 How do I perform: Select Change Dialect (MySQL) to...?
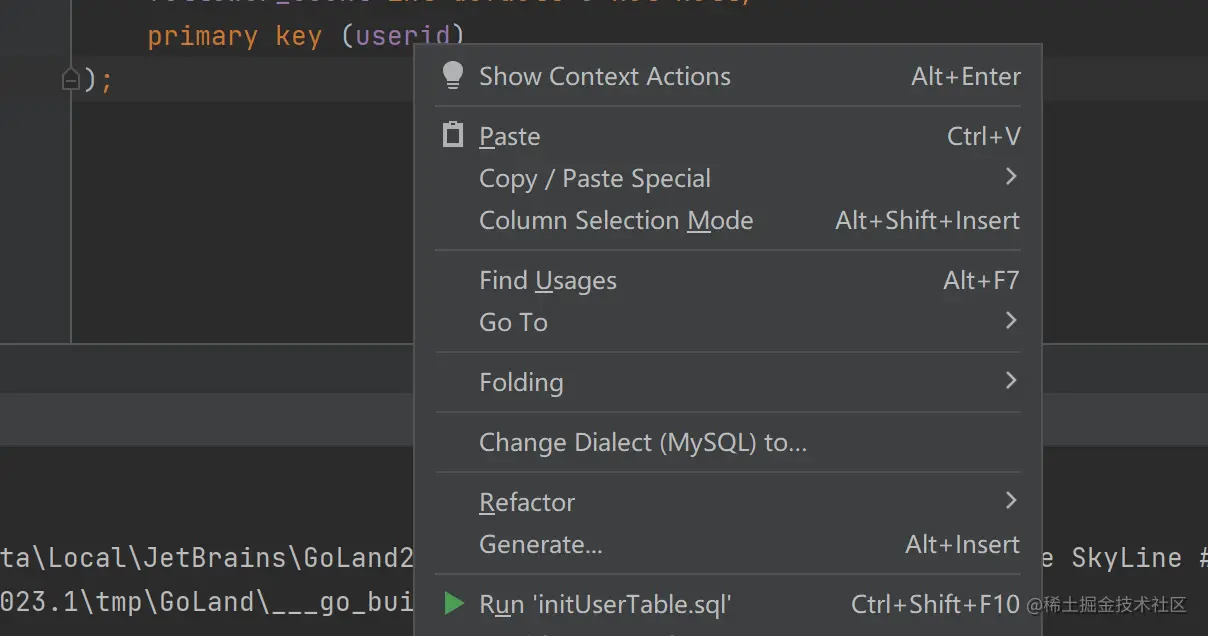click(643, 442)
